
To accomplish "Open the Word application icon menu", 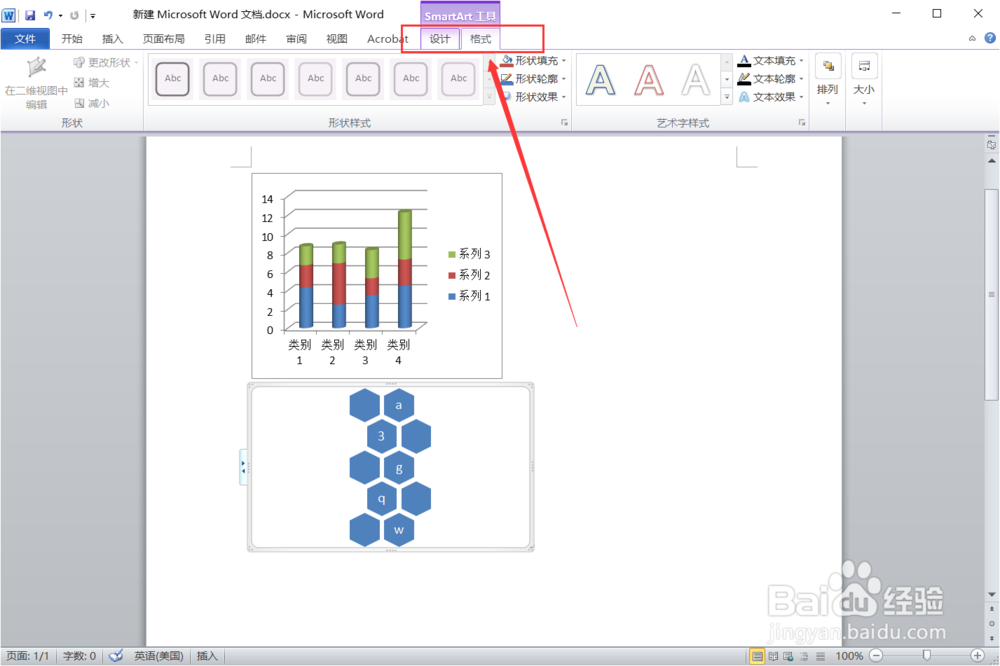I will [8, 15].
